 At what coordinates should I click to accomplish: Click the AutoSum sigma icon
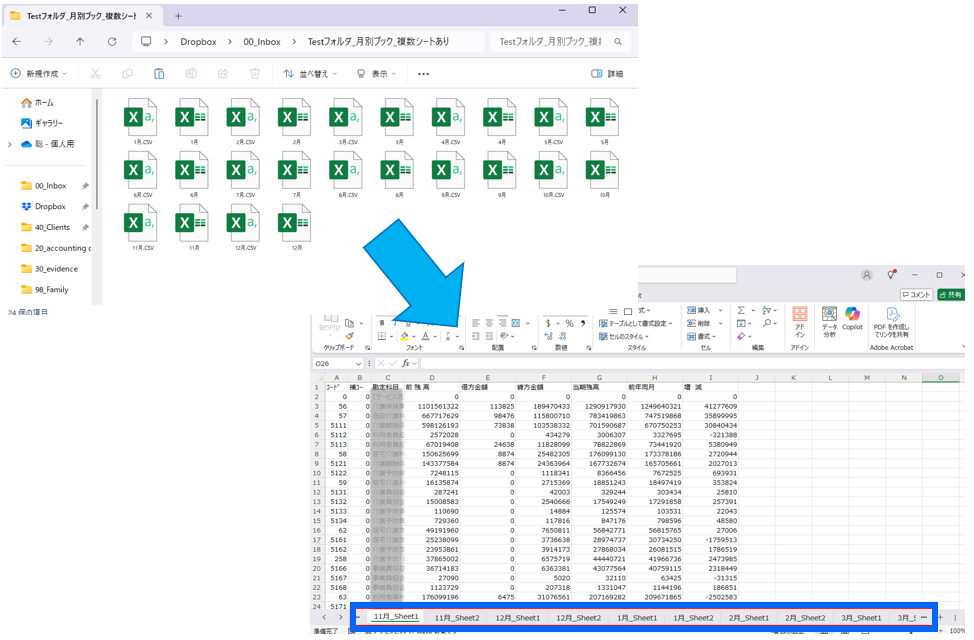(741, 310)
